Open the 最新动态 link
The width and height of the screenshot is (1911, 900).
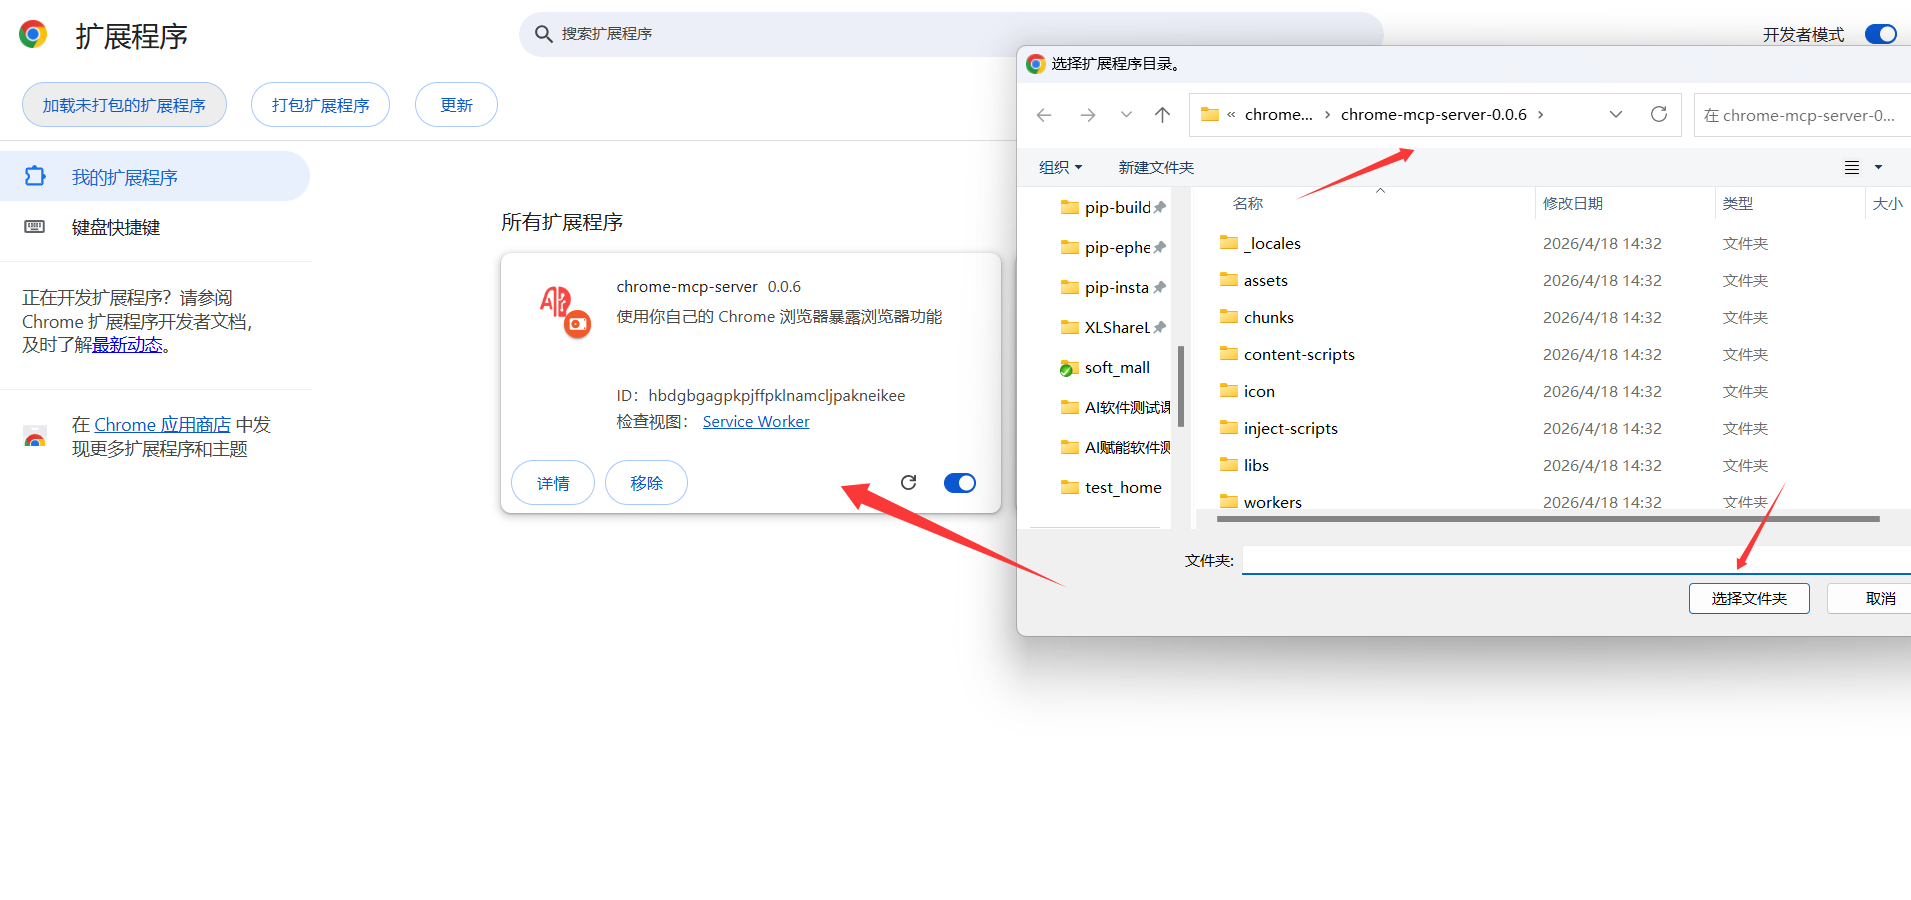[x=127, y=345]
